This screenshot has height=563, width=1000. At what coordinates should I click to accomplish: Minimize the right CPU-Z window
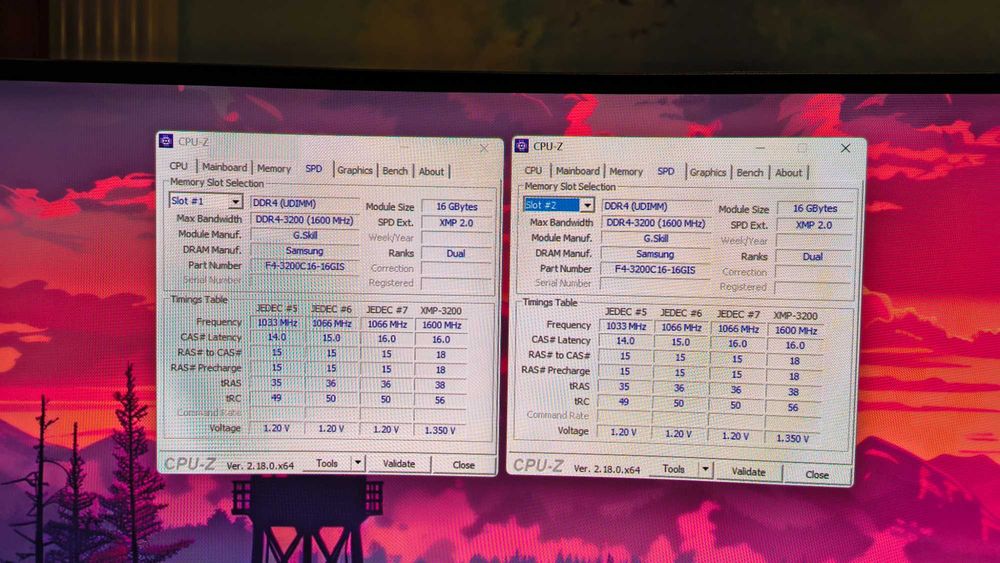coord(760,148)
